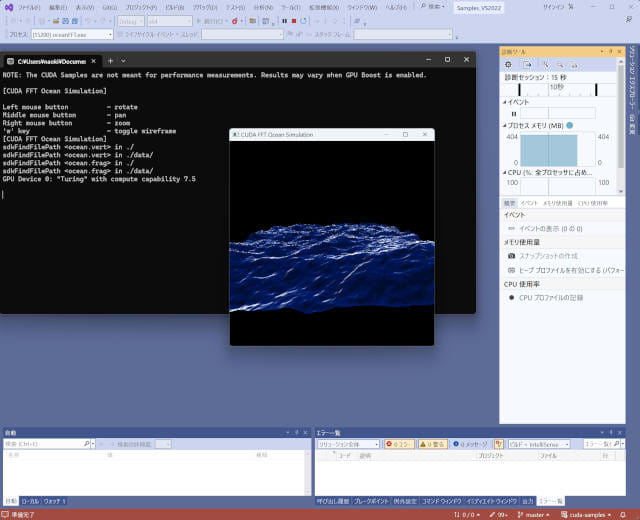Collapse the process memory graph section

coord(504,125)
